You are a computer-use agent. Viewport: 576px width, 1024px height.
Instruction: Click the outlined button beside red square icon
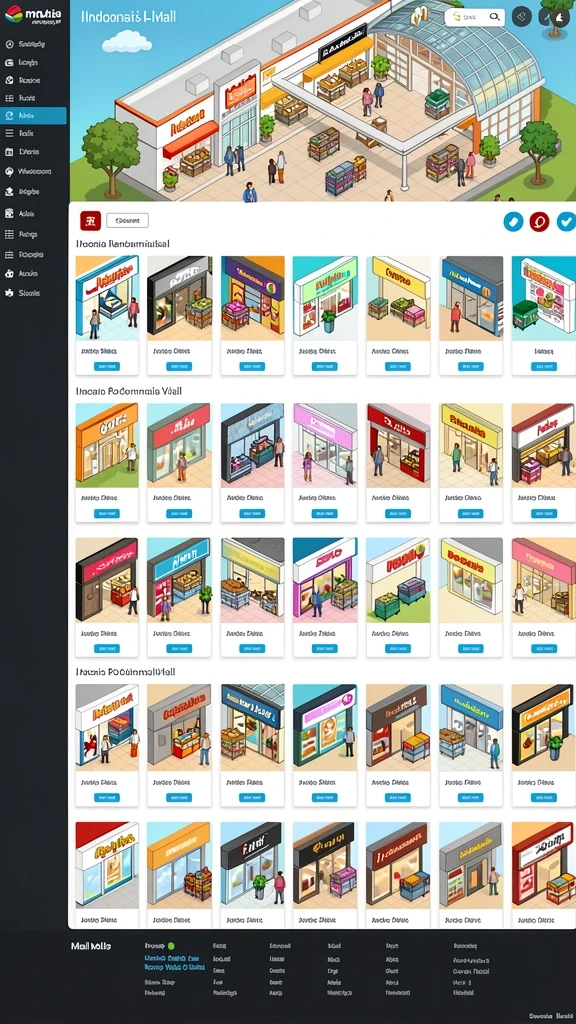(x=127, y=221)
